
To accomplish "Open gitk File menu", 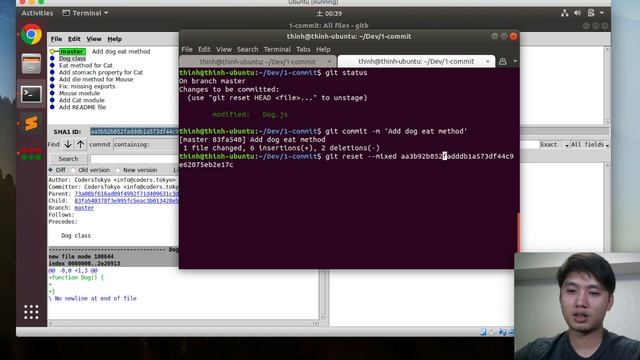I will 56,39.
